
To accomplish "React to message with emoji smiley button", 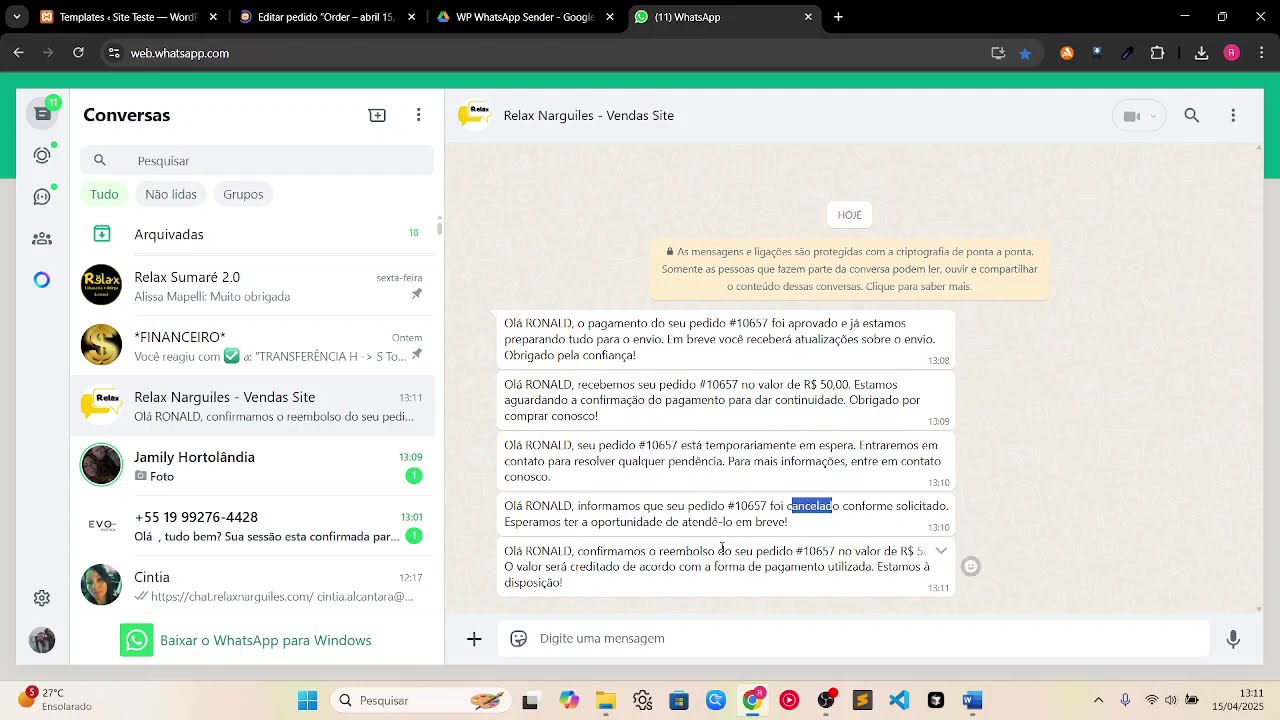I will (x=970, y=567).
